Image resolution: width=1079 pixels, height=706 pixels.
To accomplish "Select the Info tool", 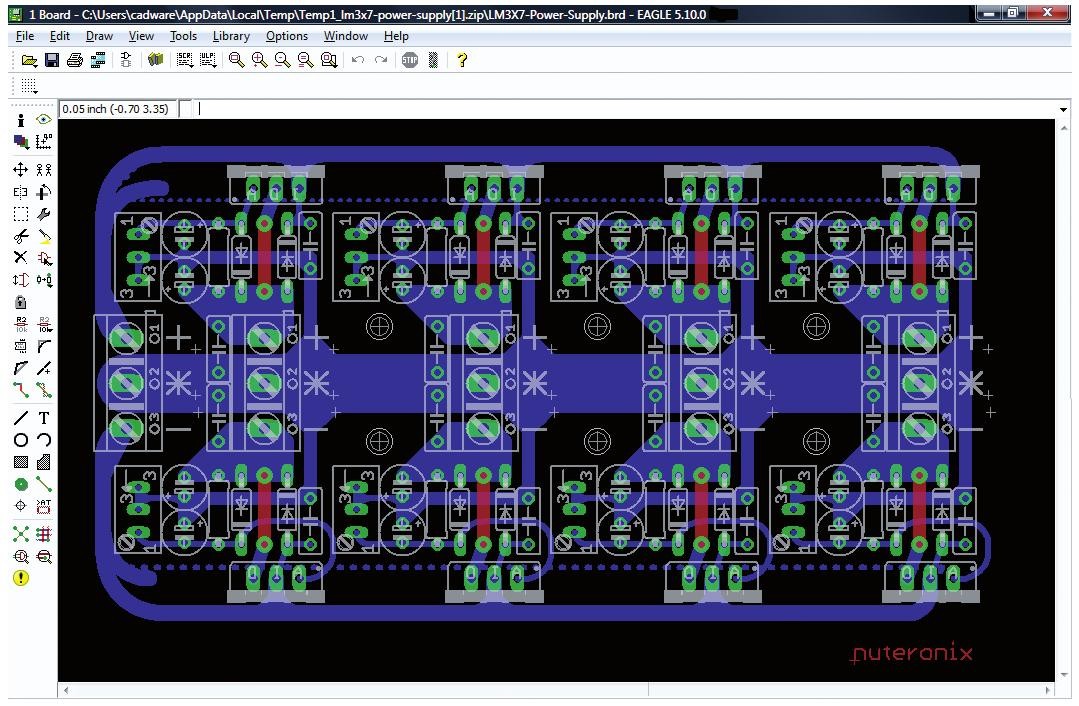I will pyautogui.click(x=21, y=120).
